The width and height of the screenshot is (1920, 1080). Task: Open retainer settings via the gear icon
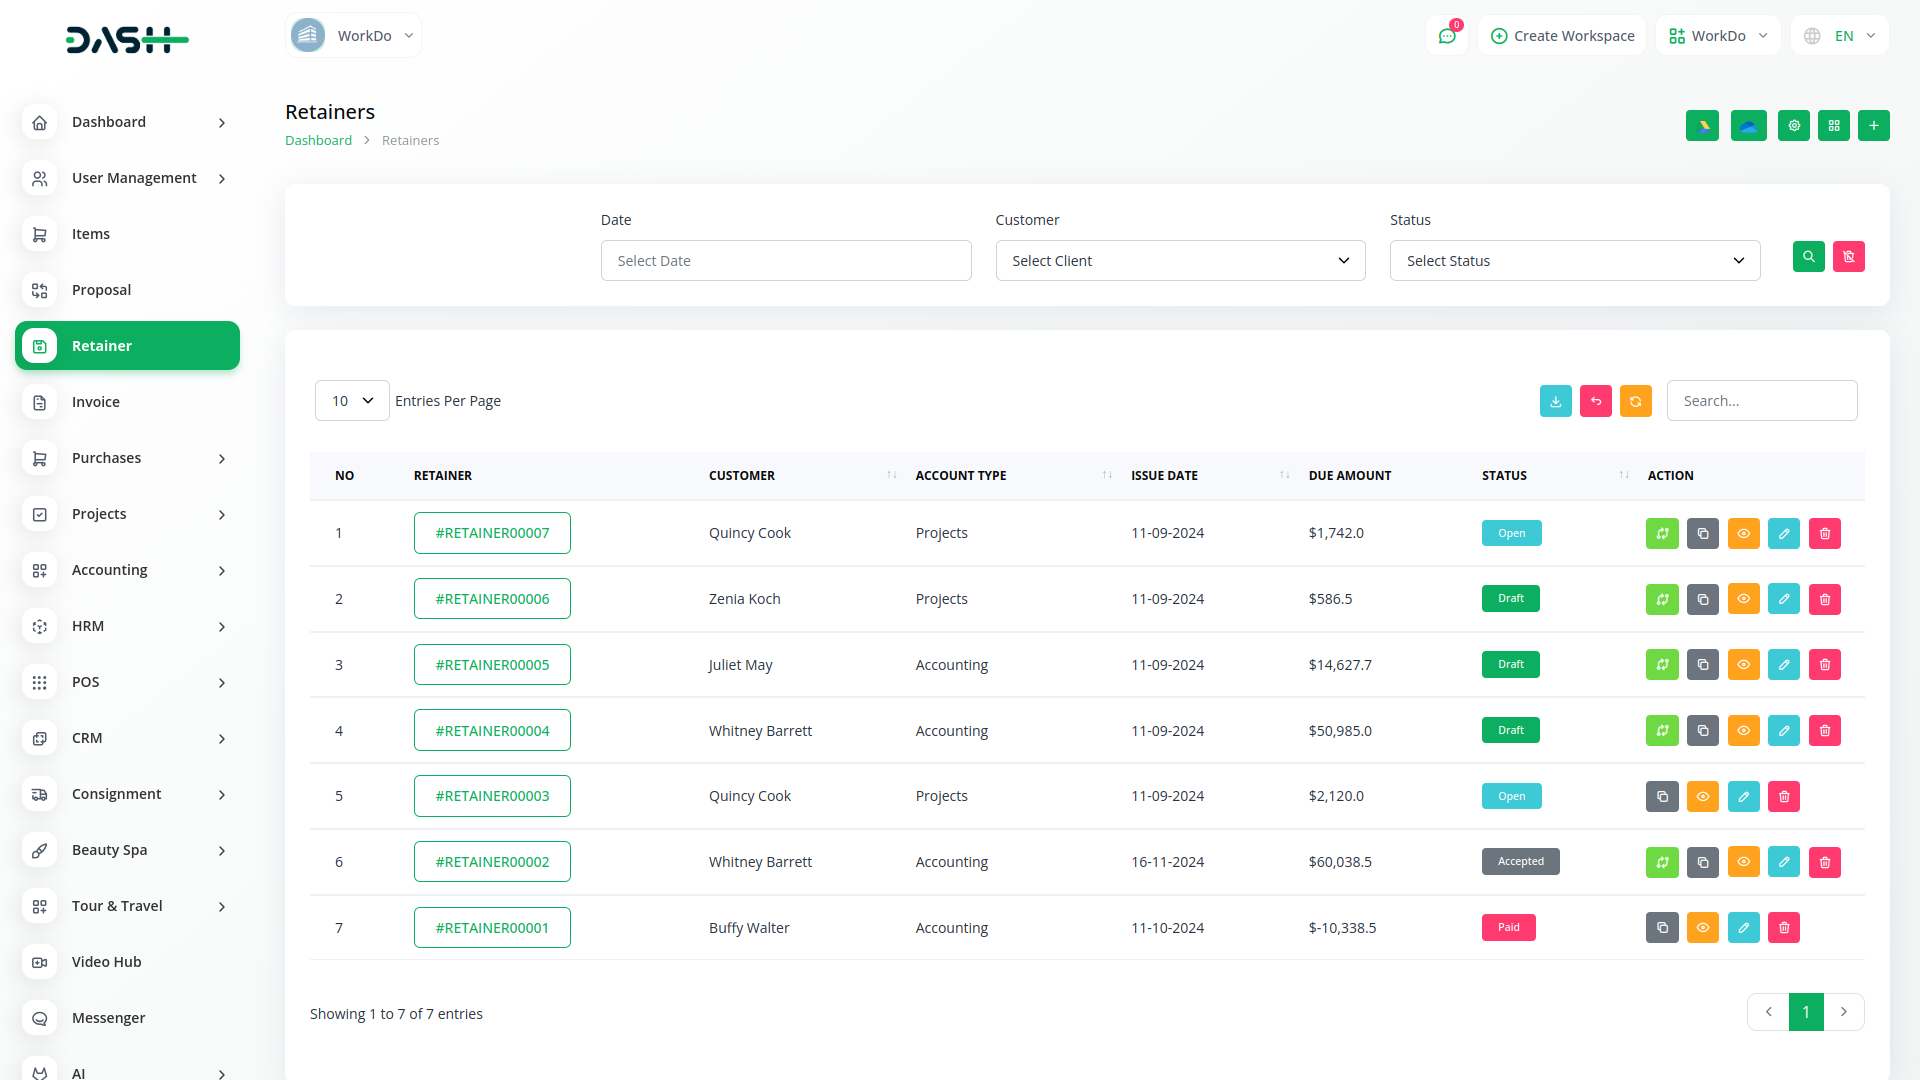coord(1794,126)
